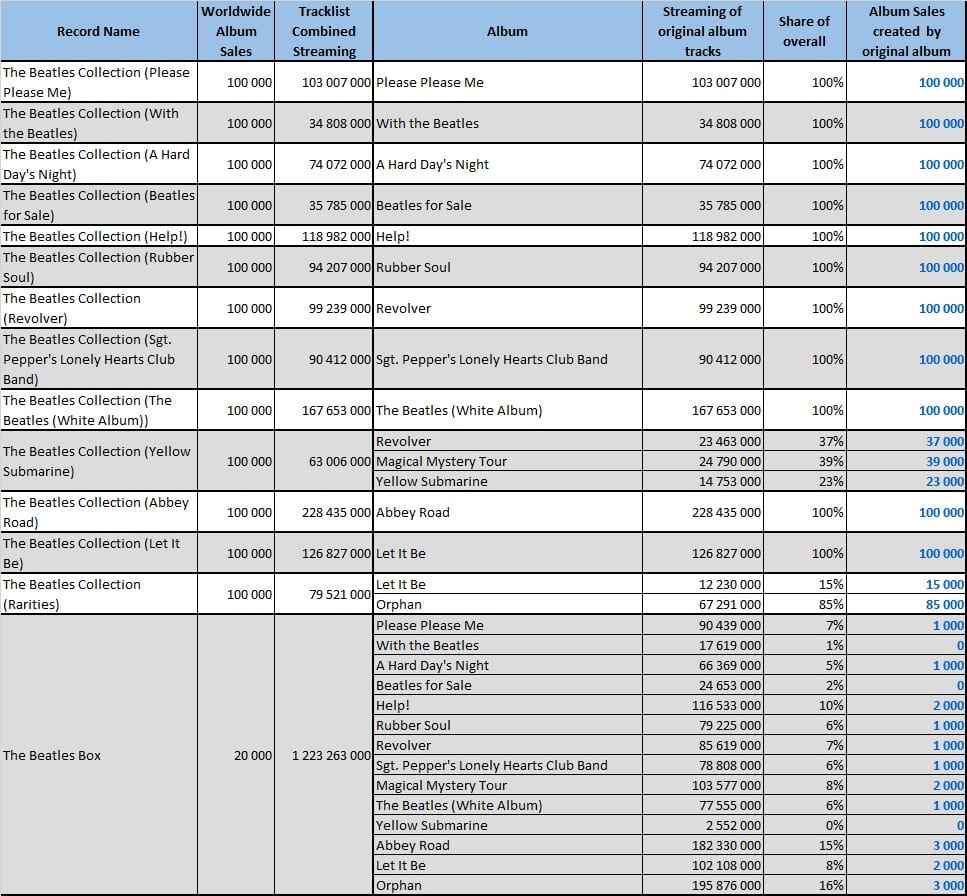
Task: Click the 17 619 000 streaming cell
Action: [702, 645]
